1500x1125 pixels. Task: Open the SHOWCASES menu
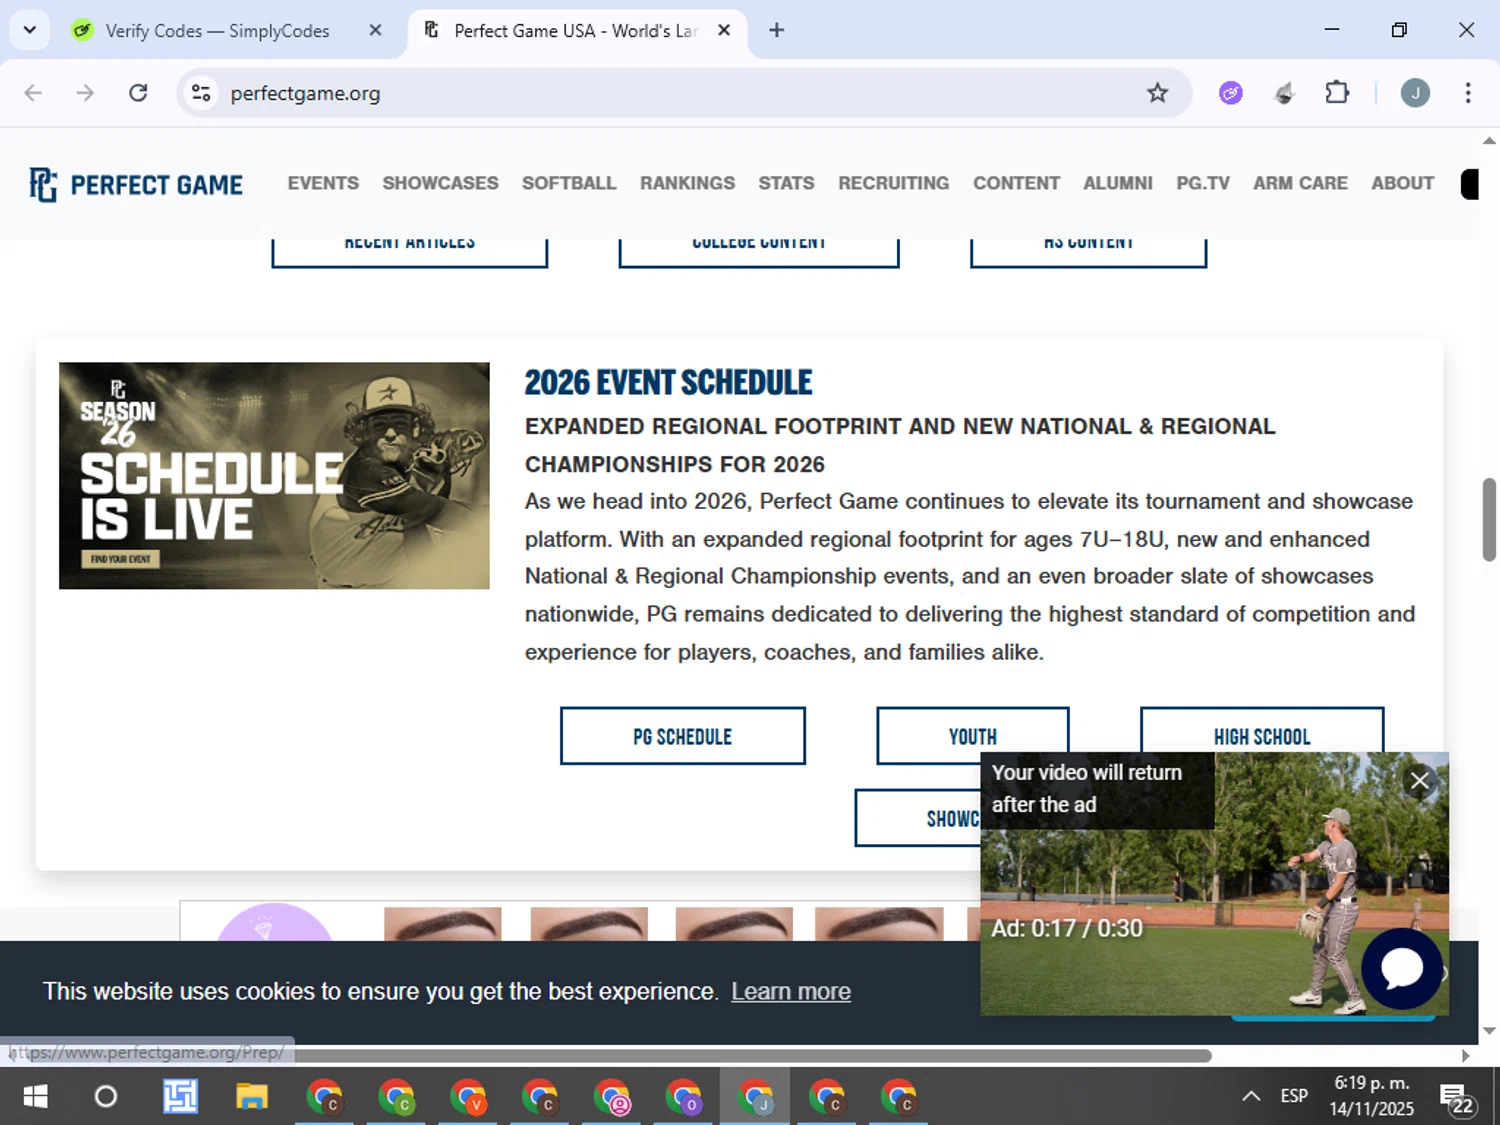click(x=440, y=183)
